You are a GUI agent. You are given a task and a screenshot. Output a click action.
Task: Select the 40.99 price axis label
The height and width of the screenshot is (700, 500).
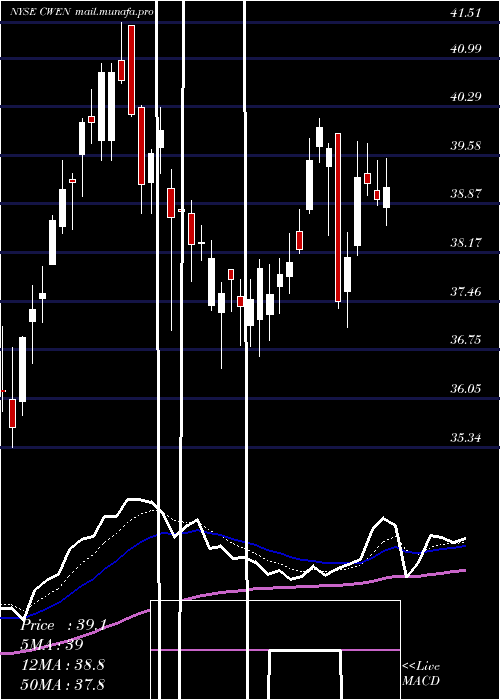466,49
